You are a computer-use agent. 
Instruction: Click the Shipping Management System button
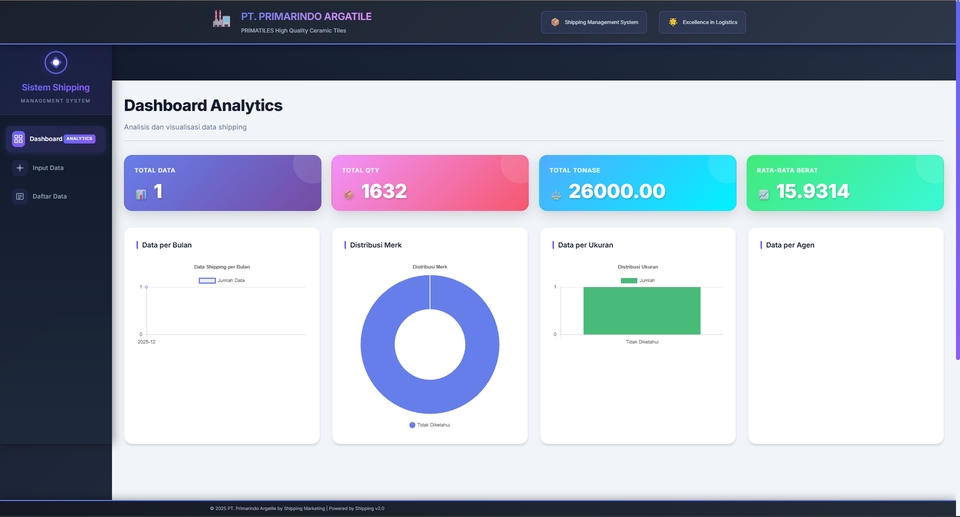click(594, 22)
